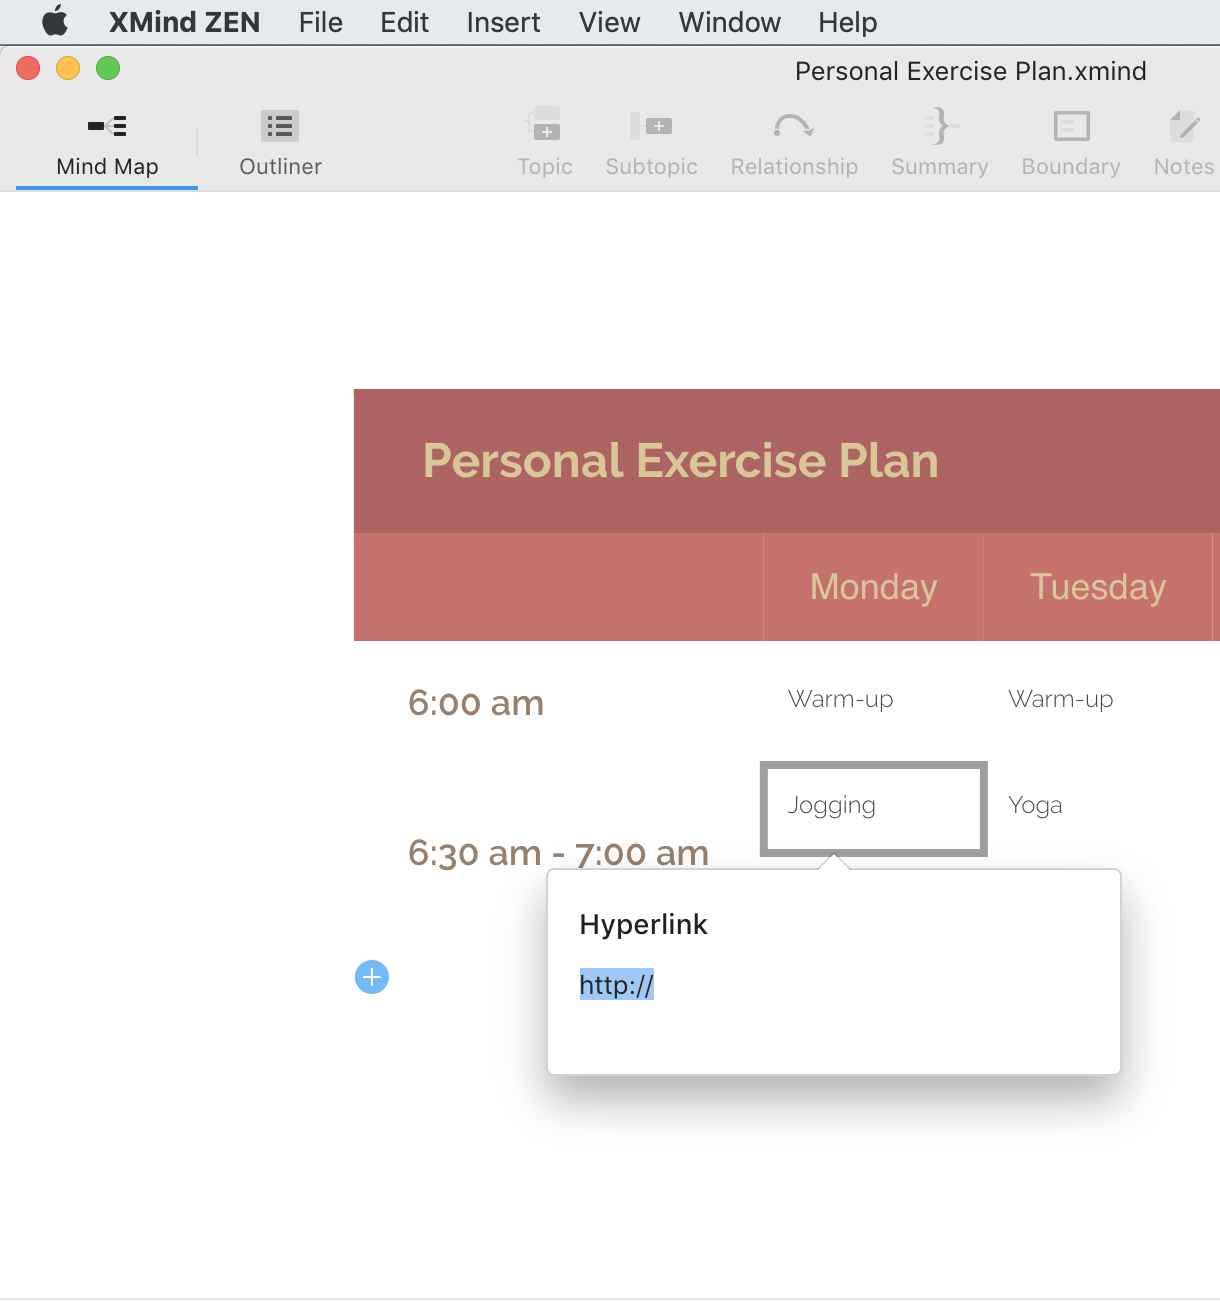The height and width of the screenshot is (1302, 1220).
Task: Click the Personal Exercise Plan title
Action: click(x=680, y=461)
